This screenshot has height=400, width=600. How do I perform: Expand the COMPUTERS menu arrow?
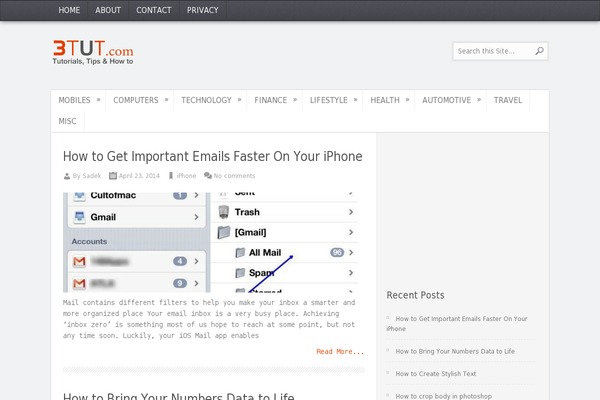click(166, 100)
